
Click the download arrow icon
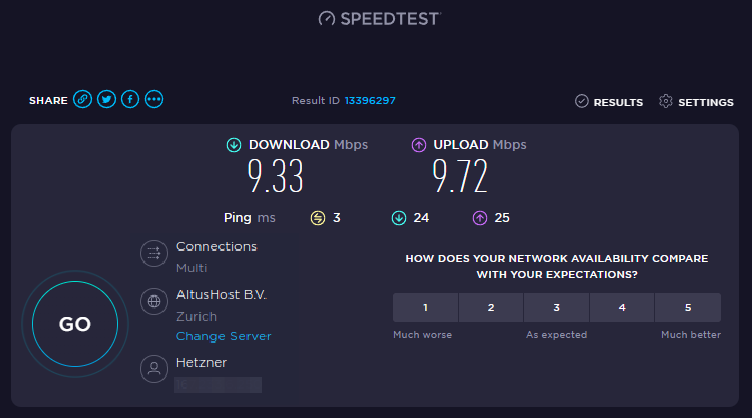click(x=234, y=145)
